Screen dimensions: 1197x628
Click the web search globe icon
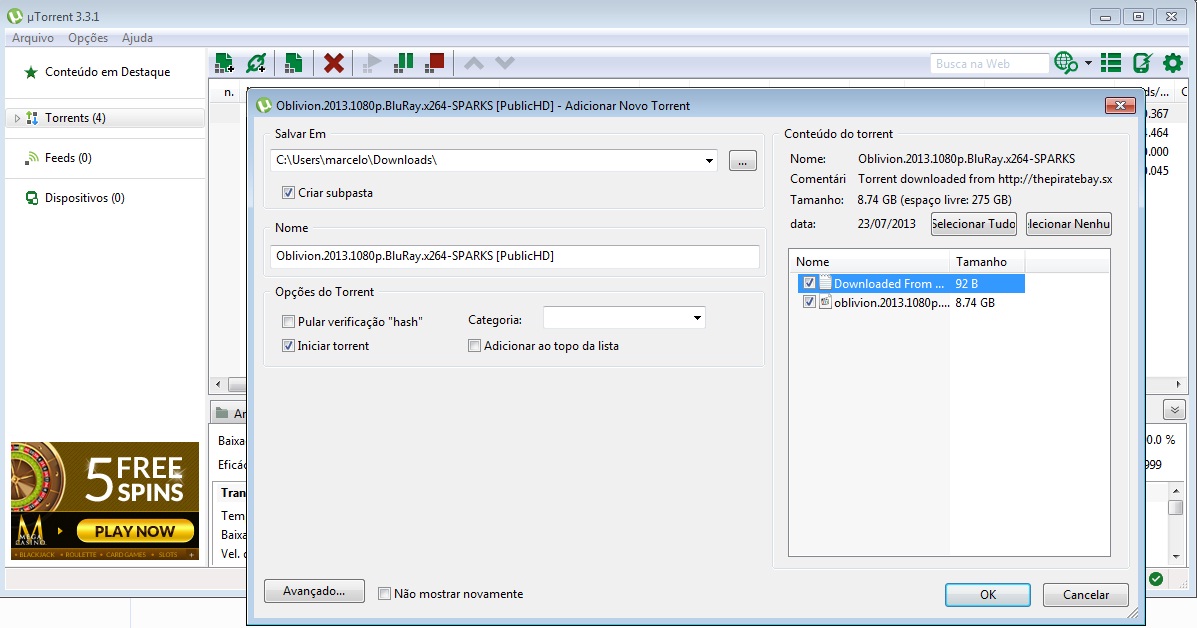click(x=1065, y=63)
